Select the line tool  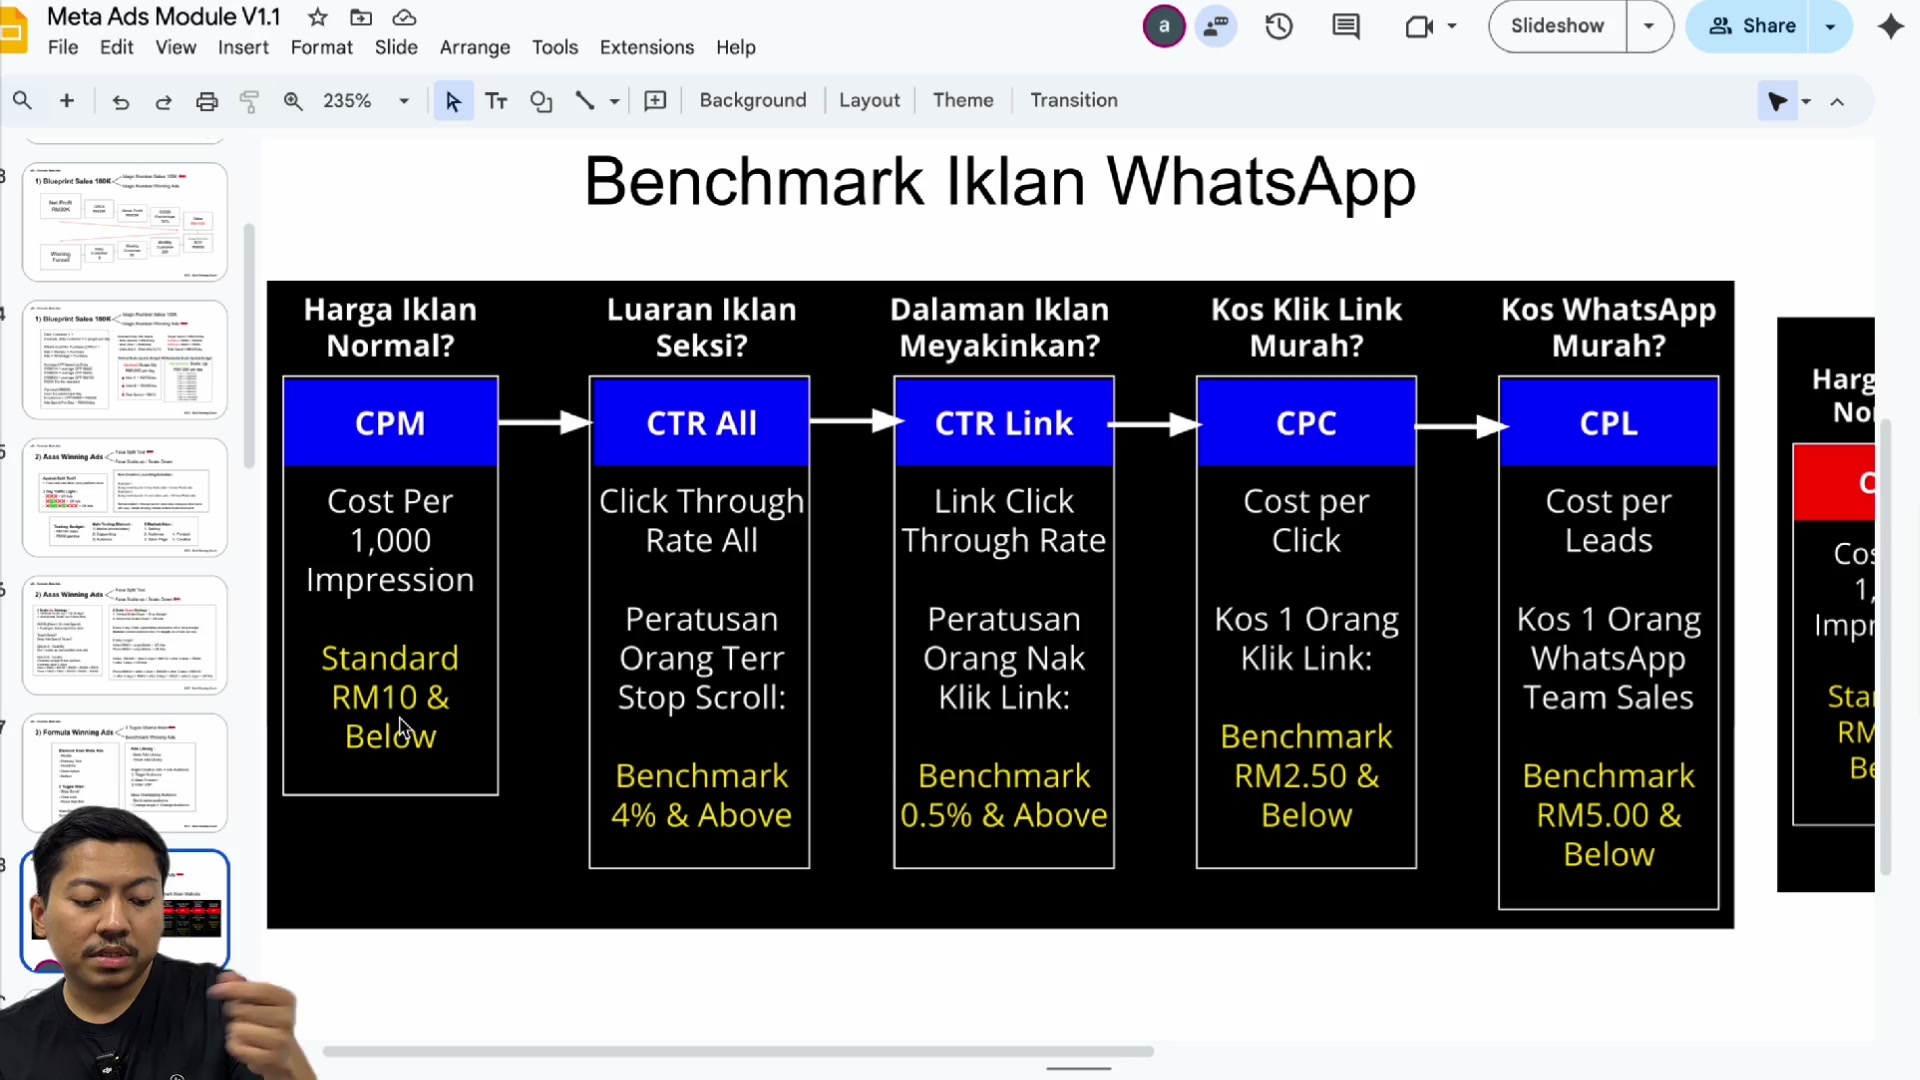(x=585, y=100)
